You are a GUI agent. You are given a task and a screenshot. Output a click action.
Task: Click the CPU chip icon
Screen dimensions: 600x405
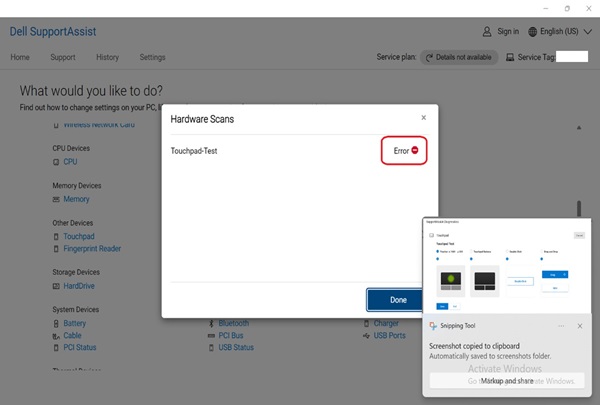56,162
